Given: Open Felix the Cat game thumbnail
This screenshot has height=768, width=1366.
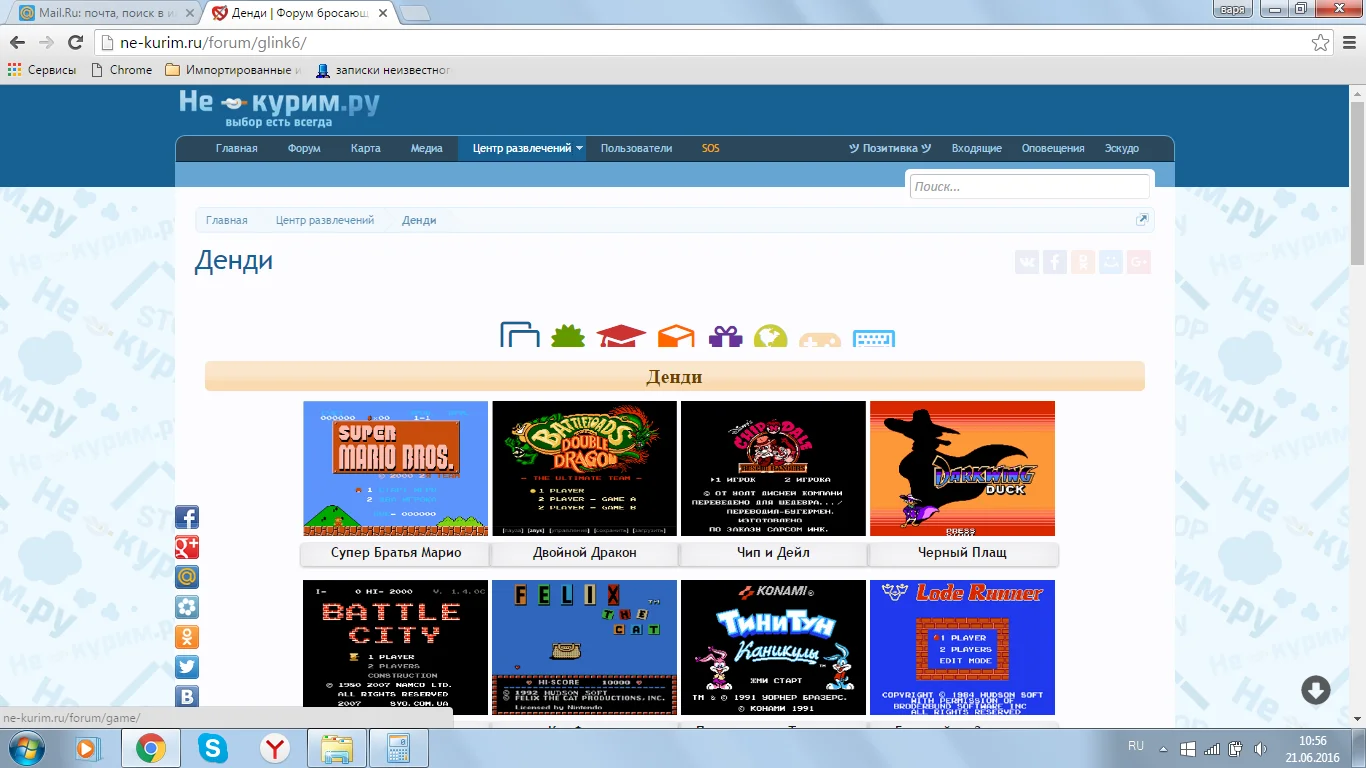Looking at the screenshot, I should pyautogui.click(x=584, y=647).
